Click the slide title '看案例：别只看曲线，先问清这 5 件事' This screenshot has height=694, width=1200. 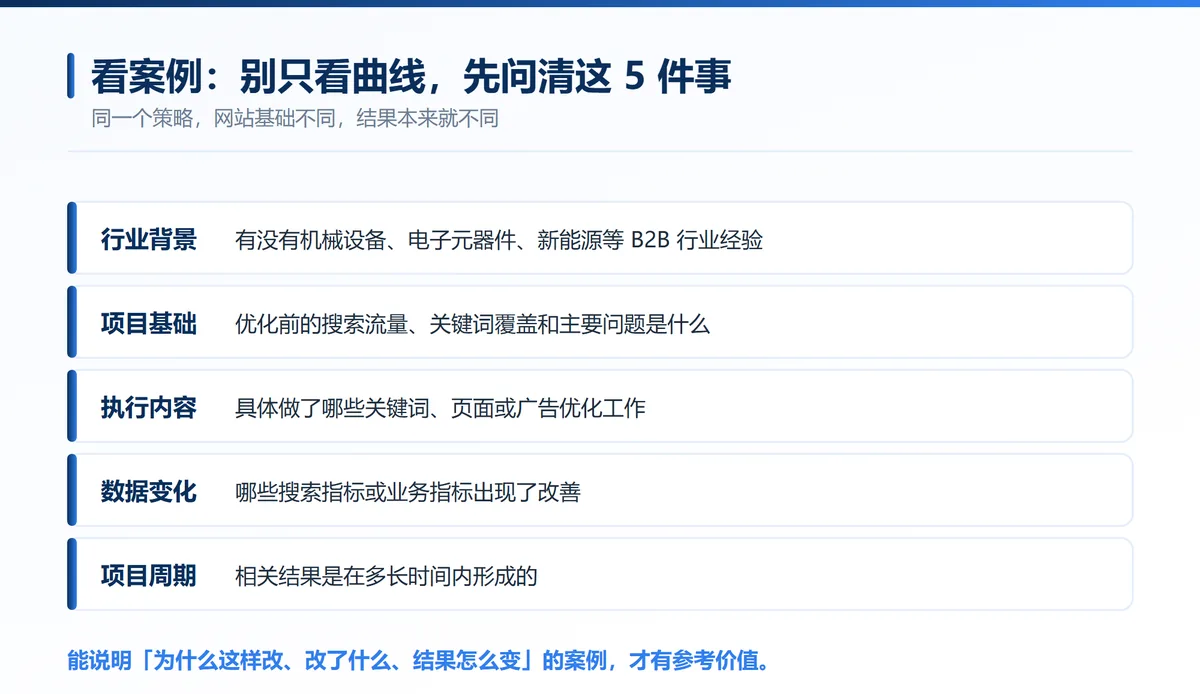[x=411, y=77]
